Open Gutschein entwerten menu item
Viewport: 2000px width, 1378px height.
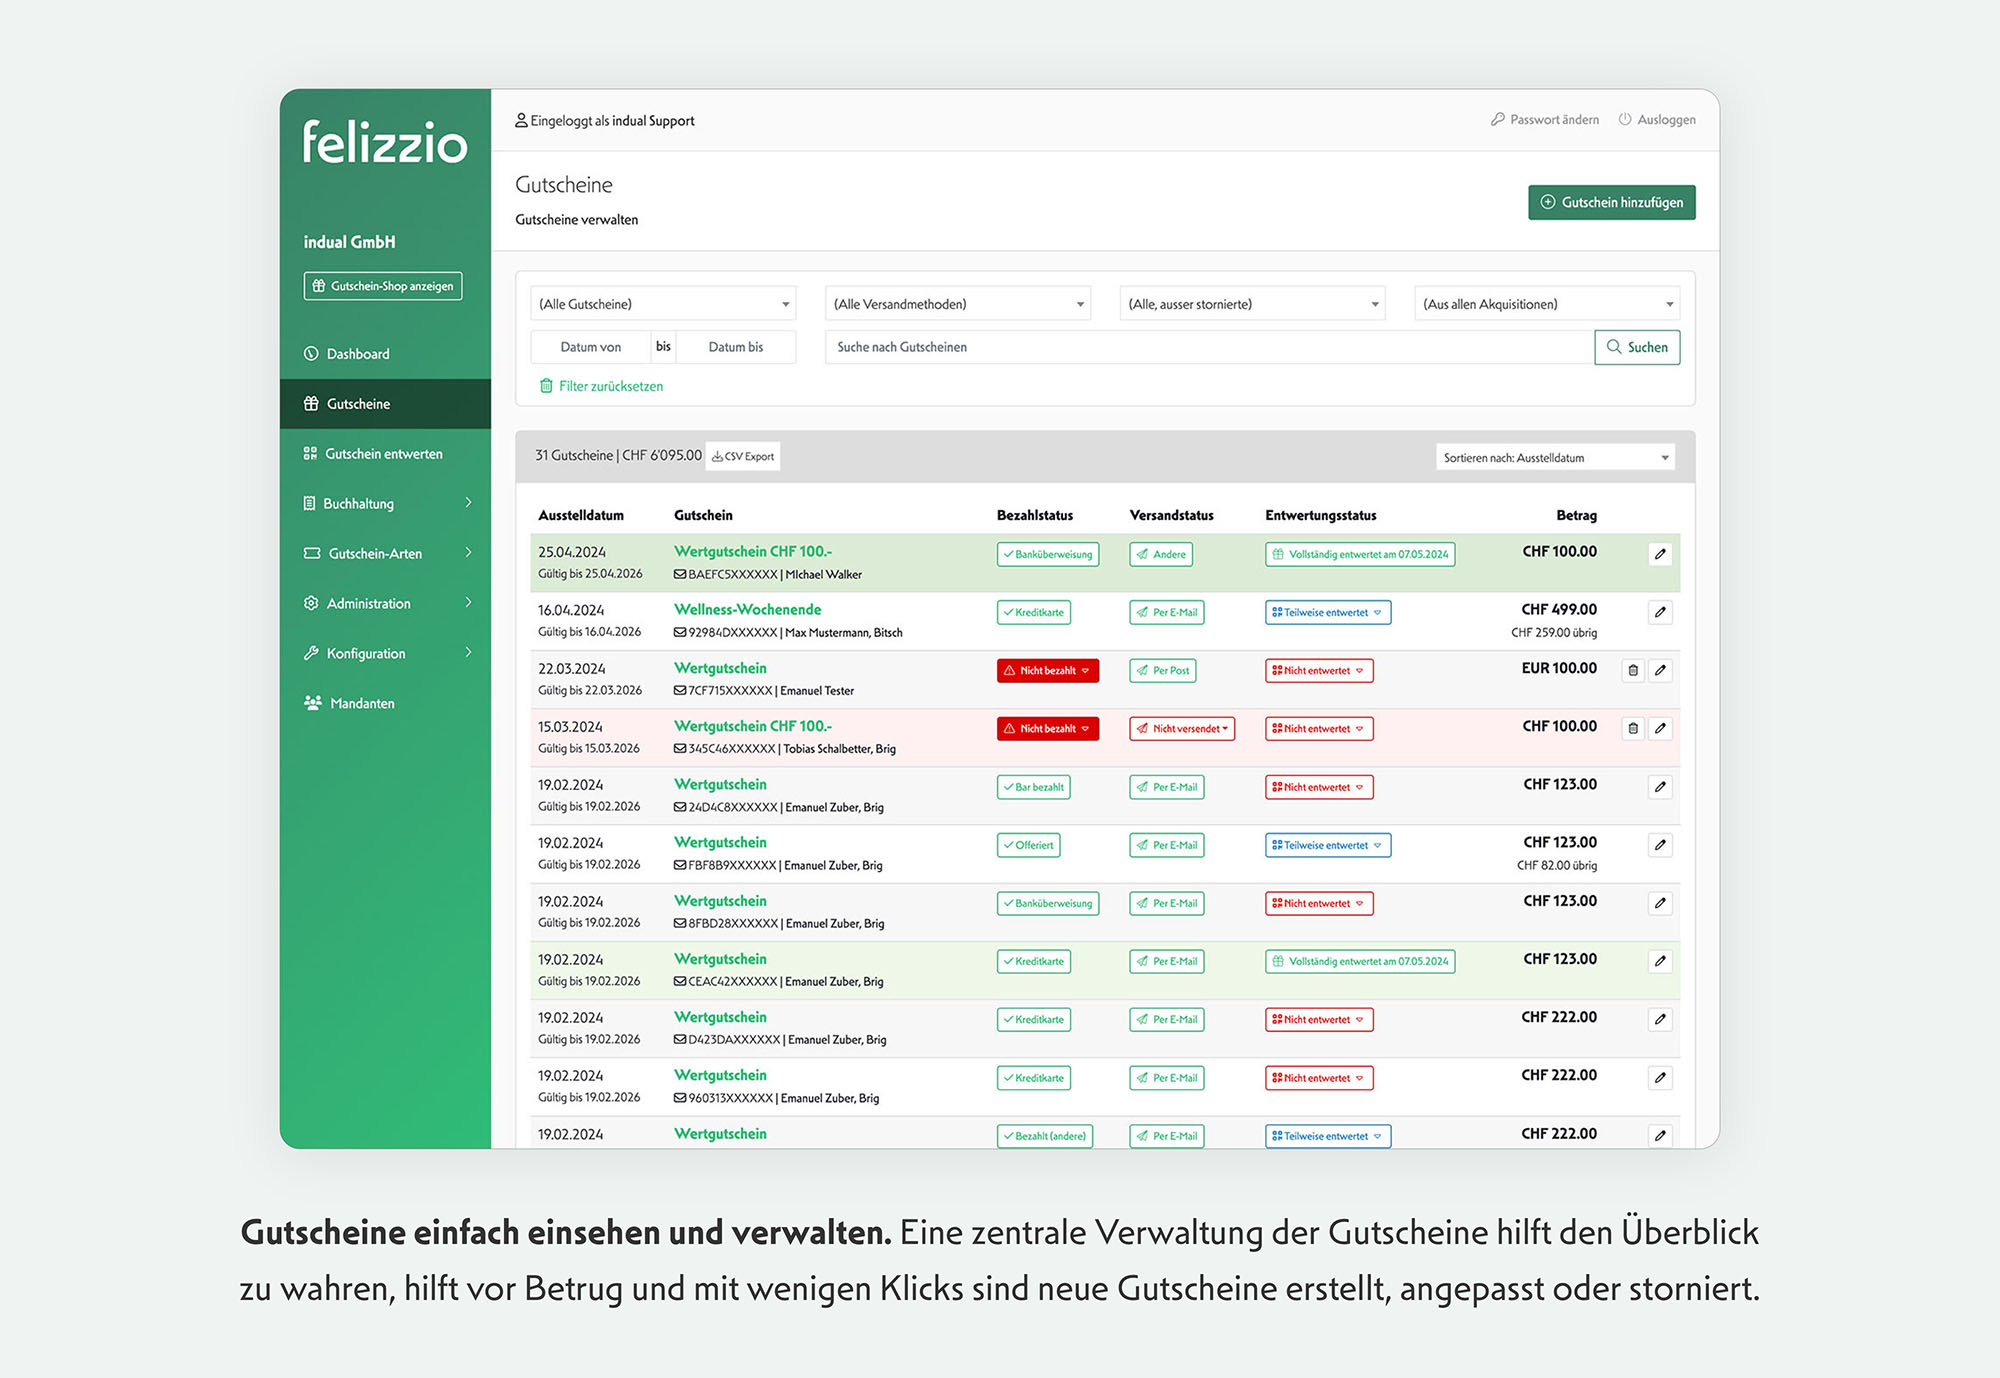pos(383,454)
